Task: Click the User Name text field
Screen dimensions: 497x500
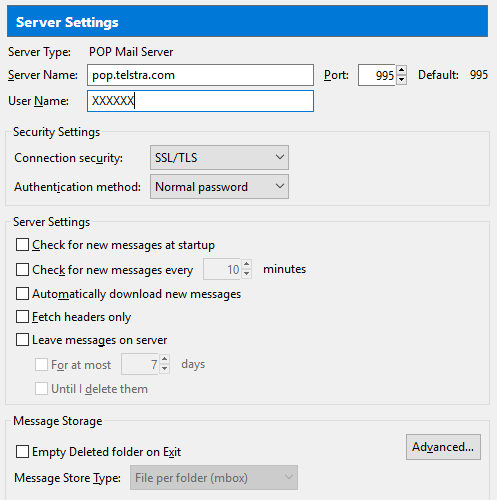Action: [x=200, y=101]
